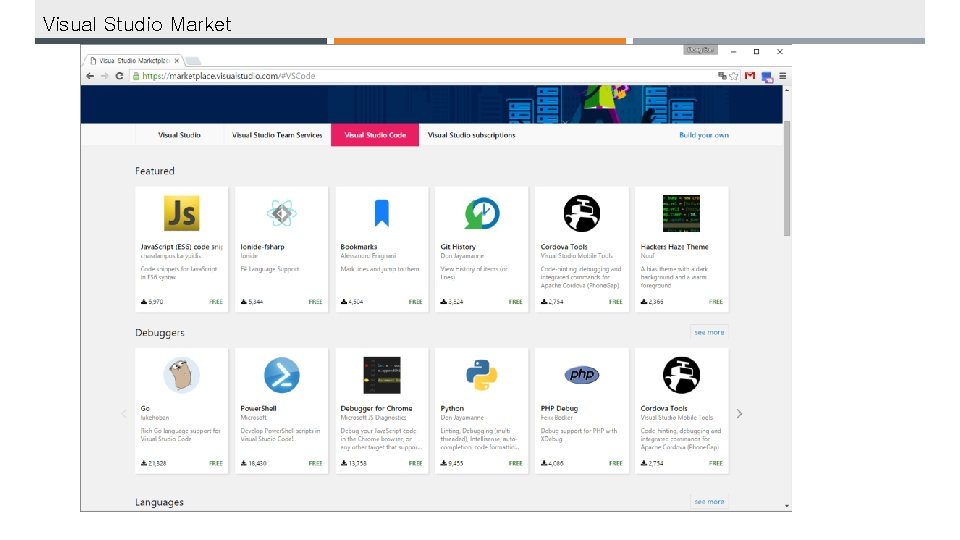The image size is (960, 540).
Task: Switch to Visual Studio Team Services tab
Action: pos(277,135)
